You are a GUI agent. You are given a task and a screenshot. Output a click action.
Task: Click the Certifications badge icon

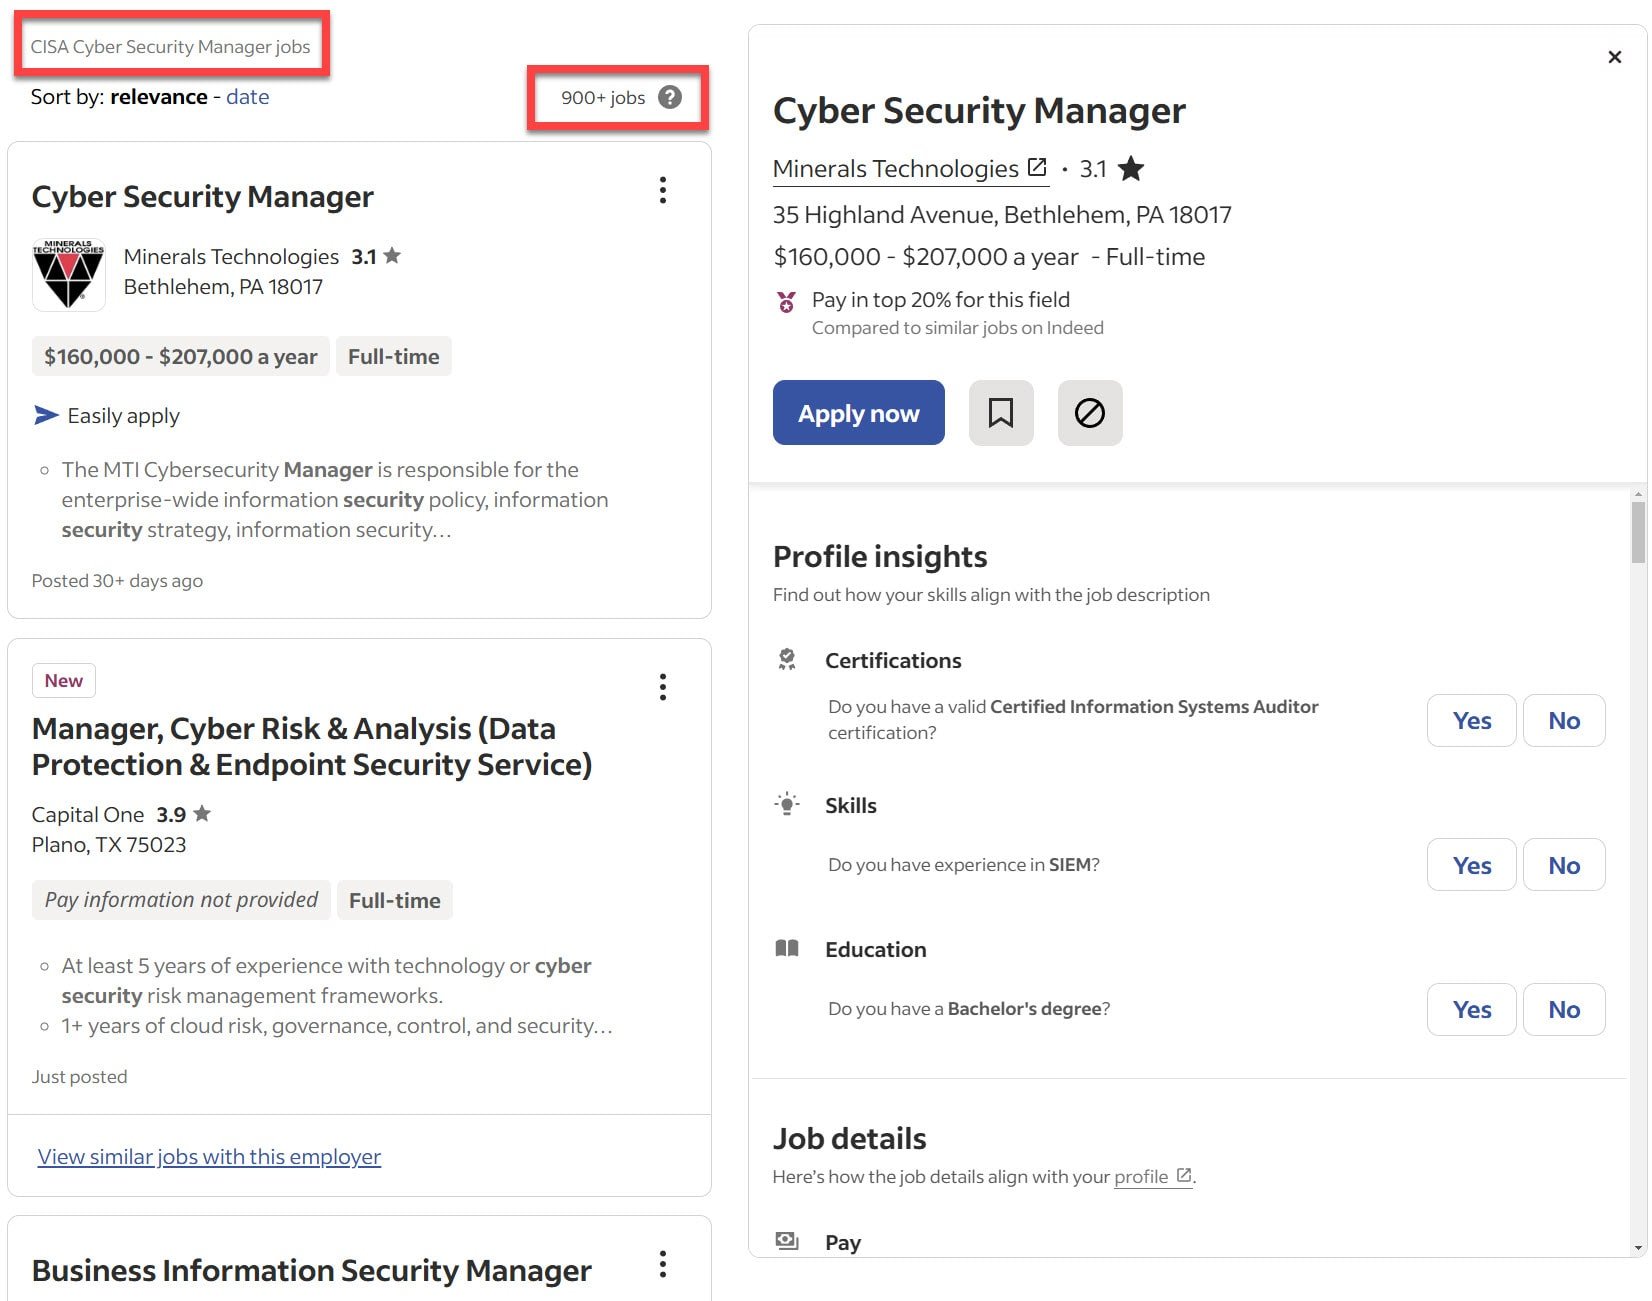pos(787,659)
